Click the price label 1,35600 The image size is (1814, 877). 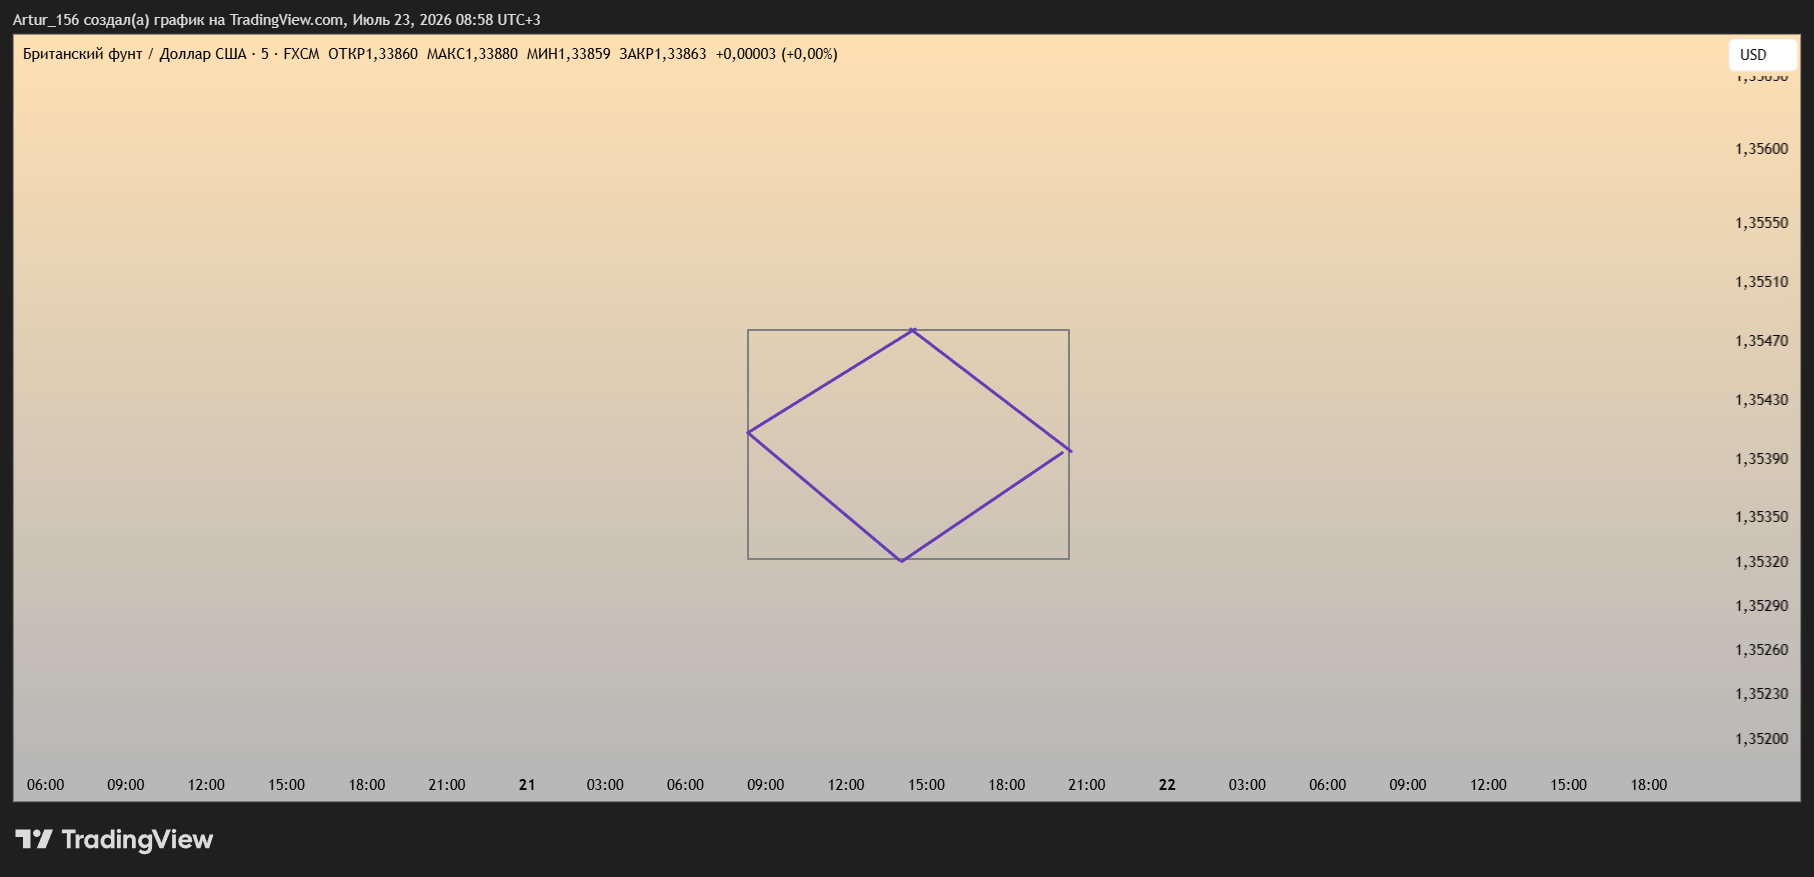pos(1762,149)
